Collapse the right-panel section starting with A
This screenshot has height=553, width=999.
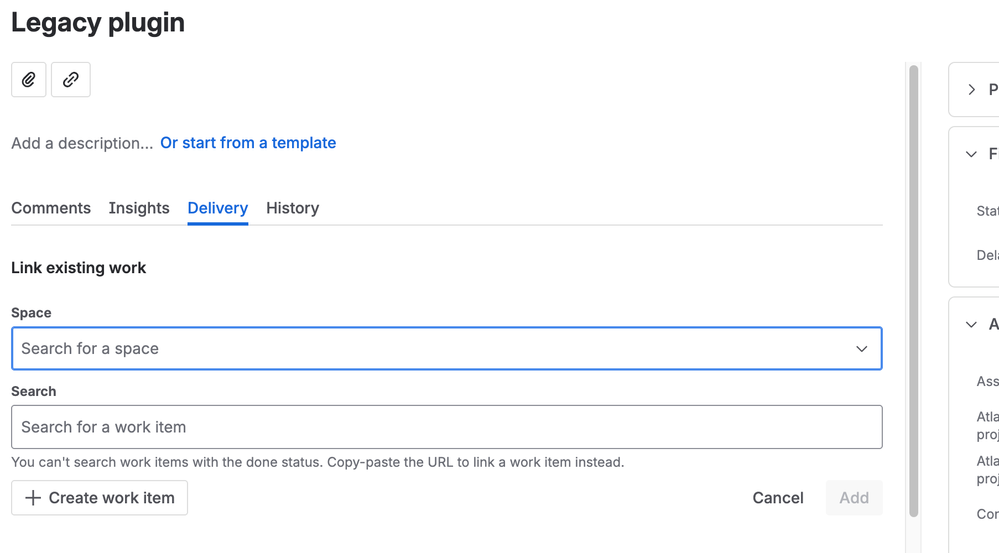pyautogui.click(x=972, y=325)
